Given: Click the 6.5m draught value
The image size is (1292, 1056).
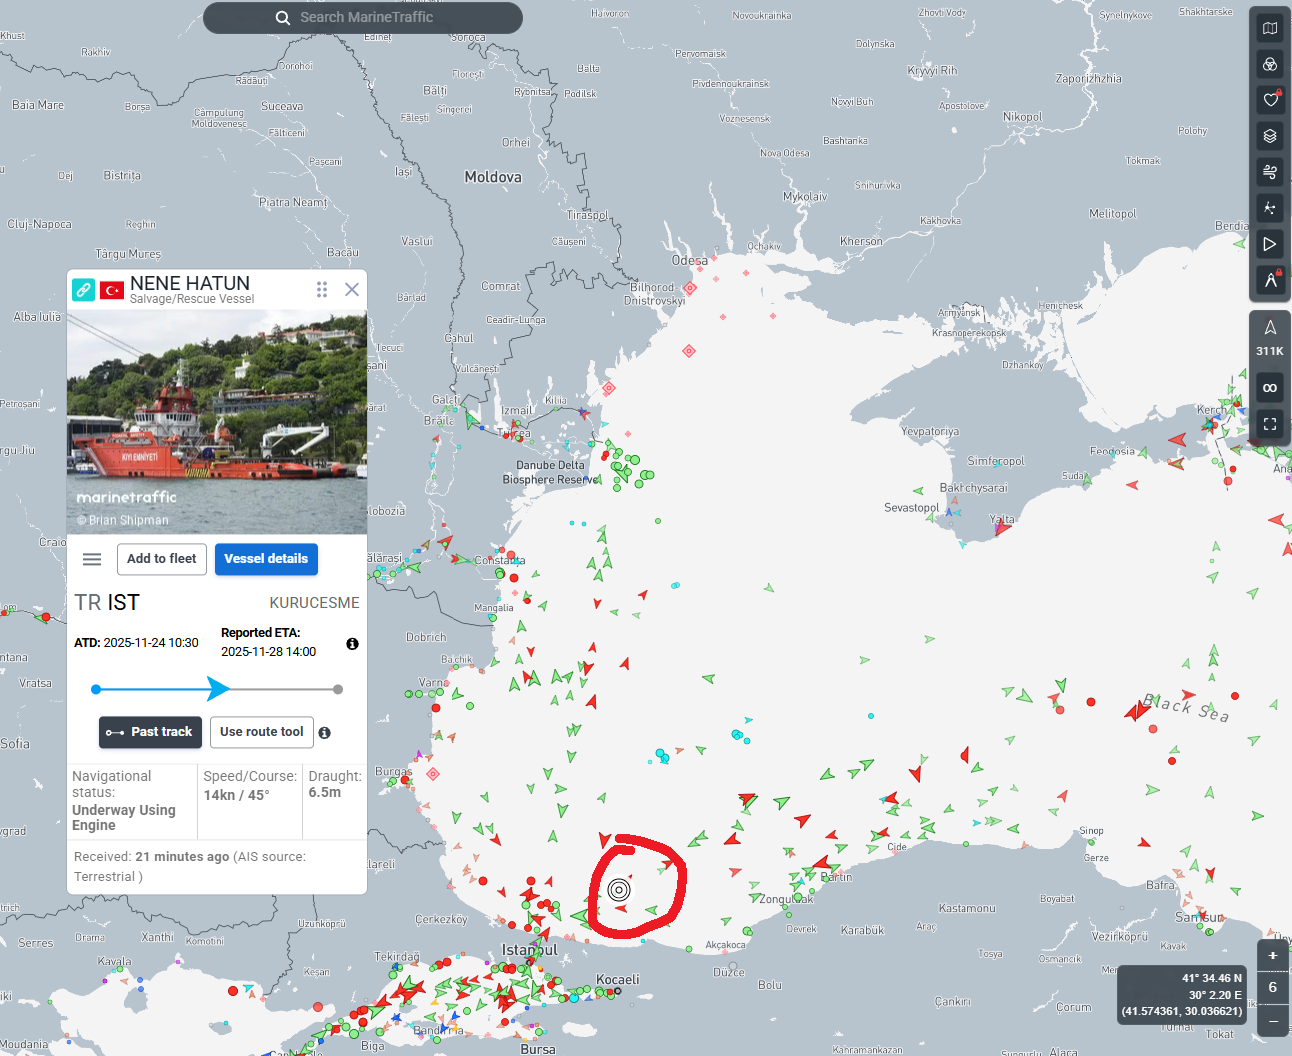Looking at the screenshot, I should coord(325,792).
